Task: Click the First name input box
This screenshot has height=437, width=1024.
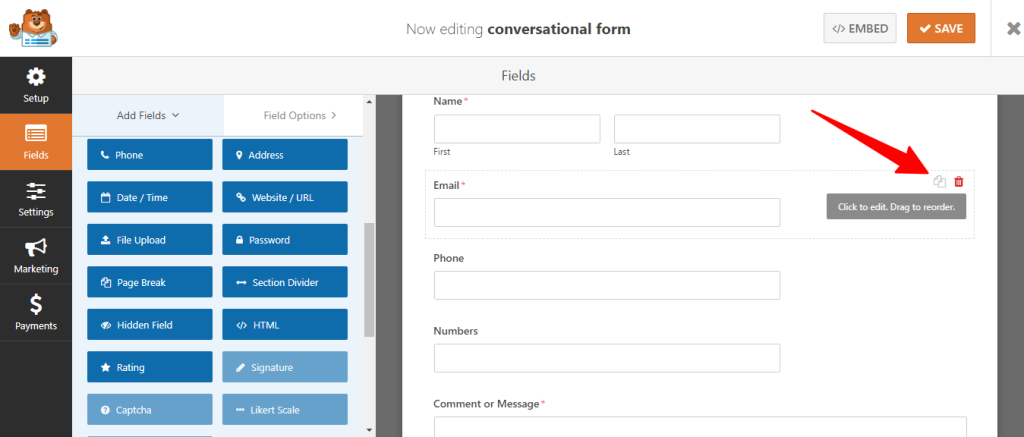Action: (x=517, y=129)
